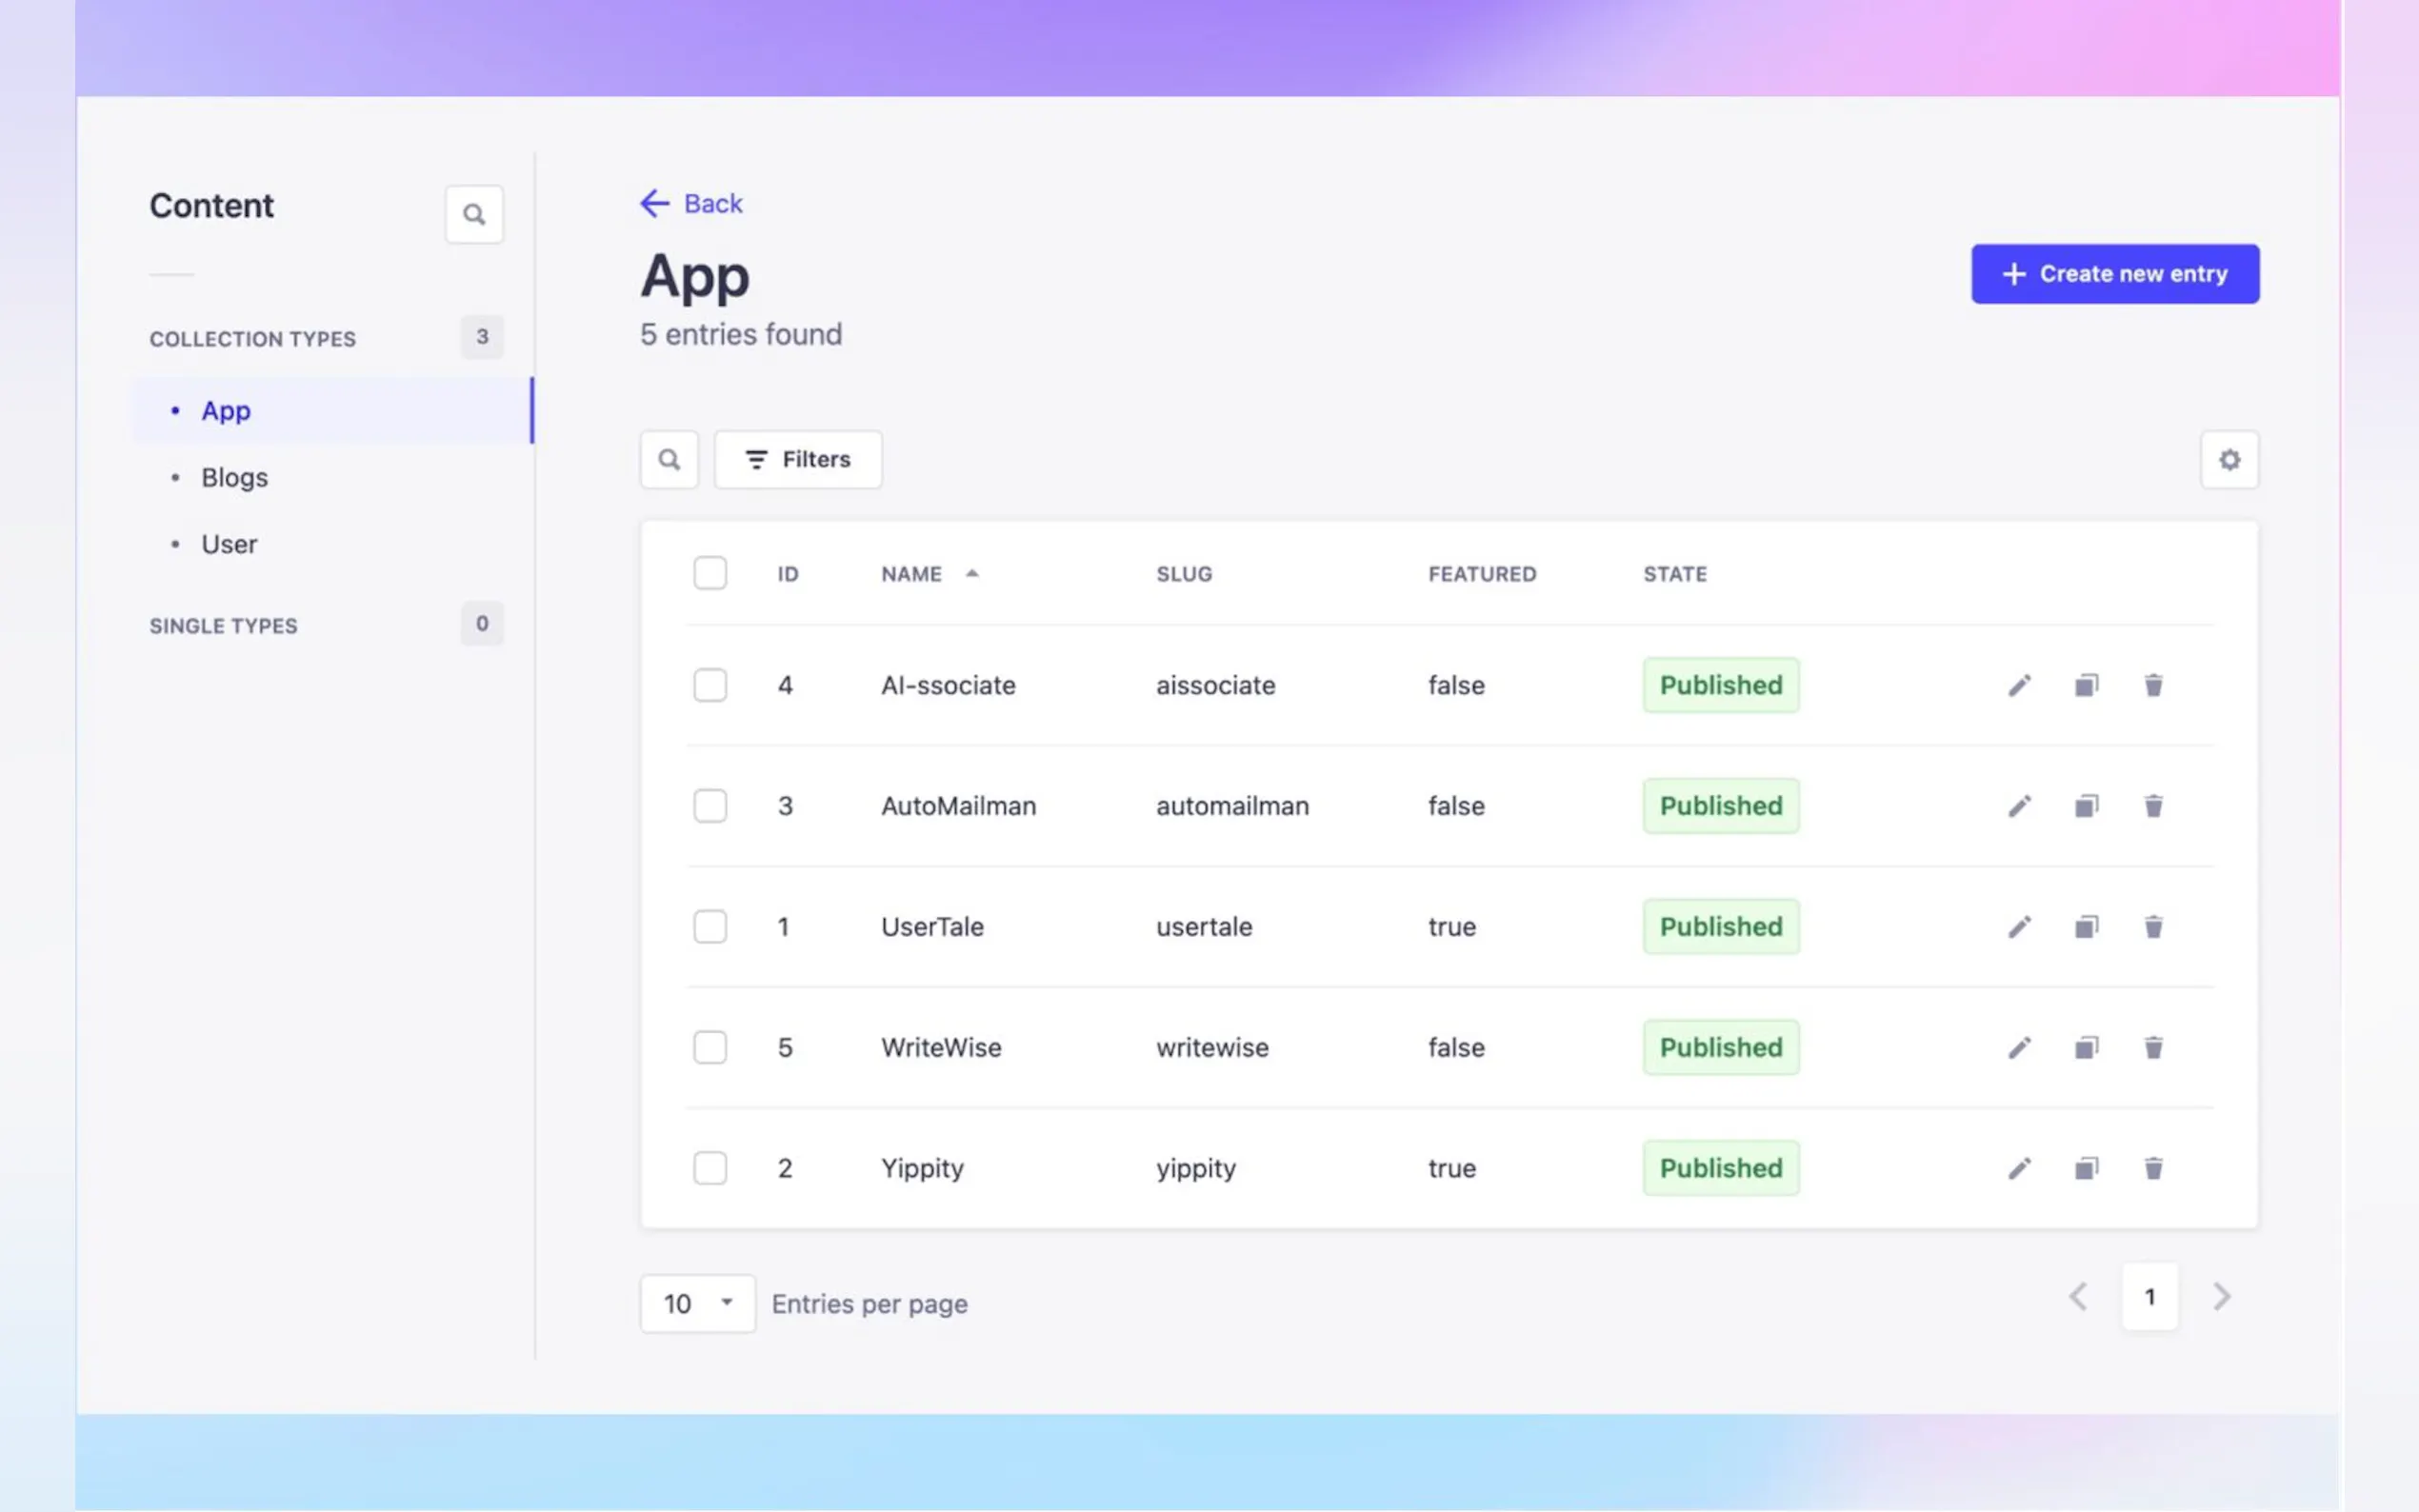Open the Content sidebar search
Image resolution: width=2419 pixels, height=1512 pixels.
click(474, 214)
